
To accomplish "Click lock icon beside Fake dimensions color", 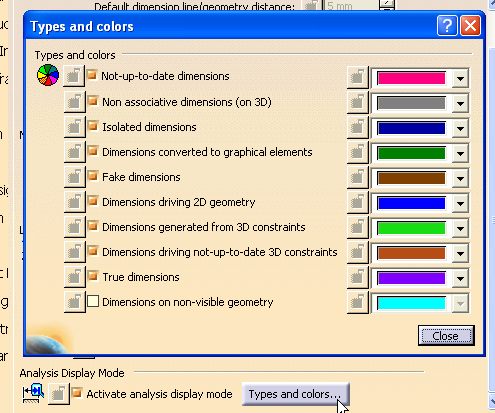I will (357, 177).
